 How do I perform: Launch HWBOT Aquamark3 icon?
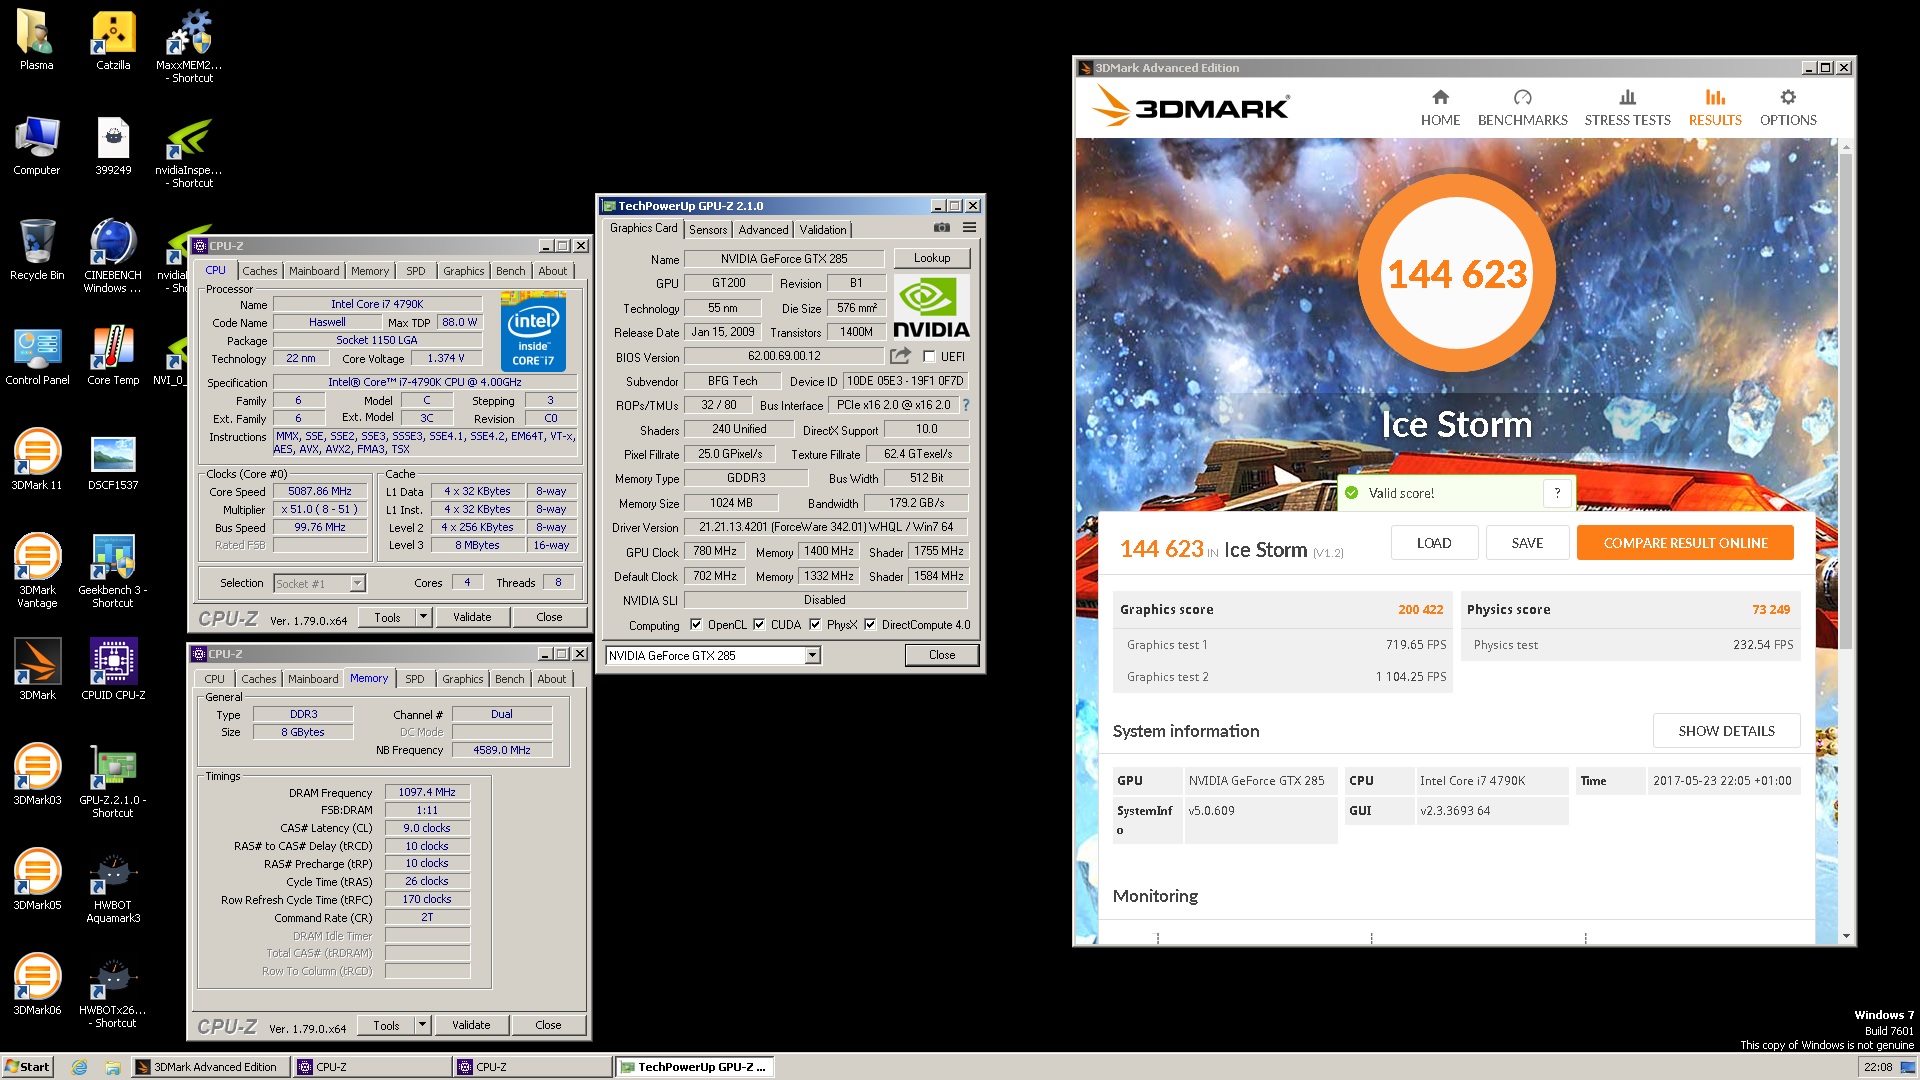tap(113, 886)
